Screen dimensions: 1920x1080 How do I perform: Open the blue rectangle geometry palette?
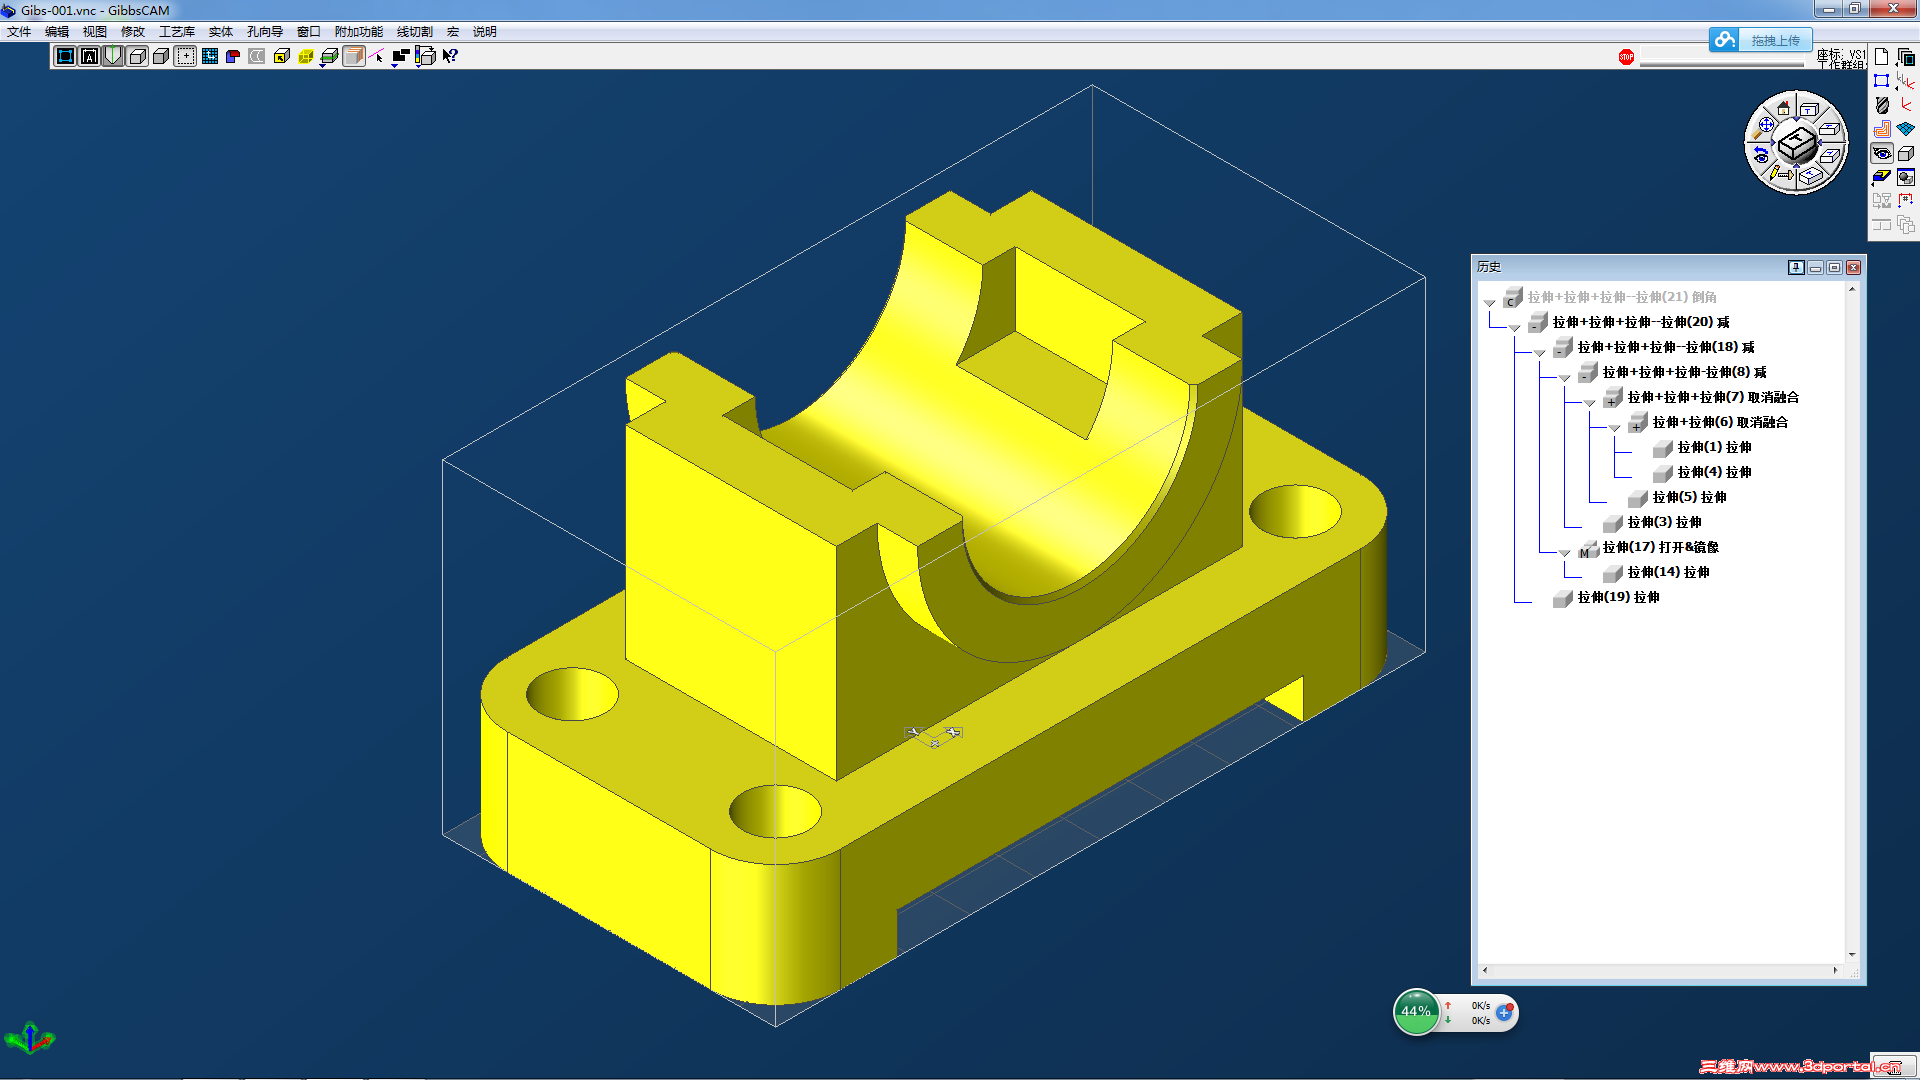(x=1882, y=81)
